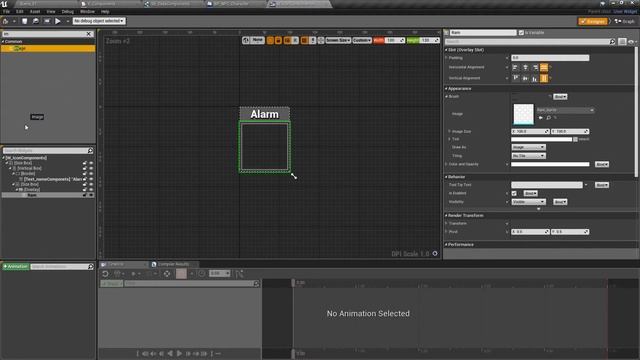This screenshot has height=360, width=640.
Task: Open the Debug menu
Action: tap(68, 11)
